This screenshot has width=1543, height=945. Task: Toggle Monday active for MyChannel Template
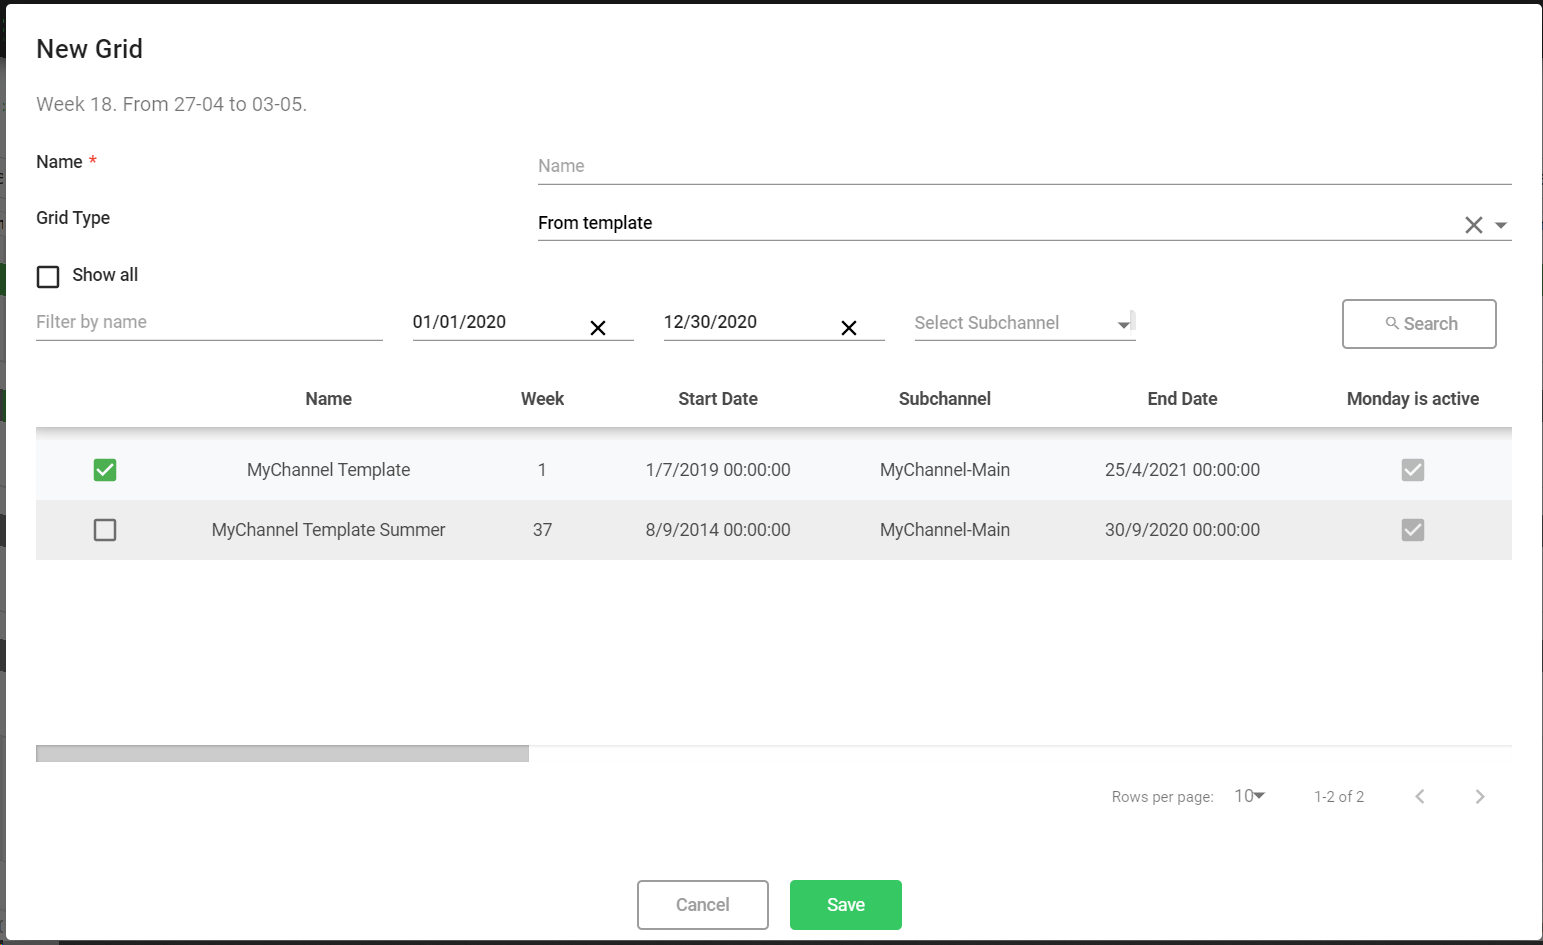point(1412,470)
